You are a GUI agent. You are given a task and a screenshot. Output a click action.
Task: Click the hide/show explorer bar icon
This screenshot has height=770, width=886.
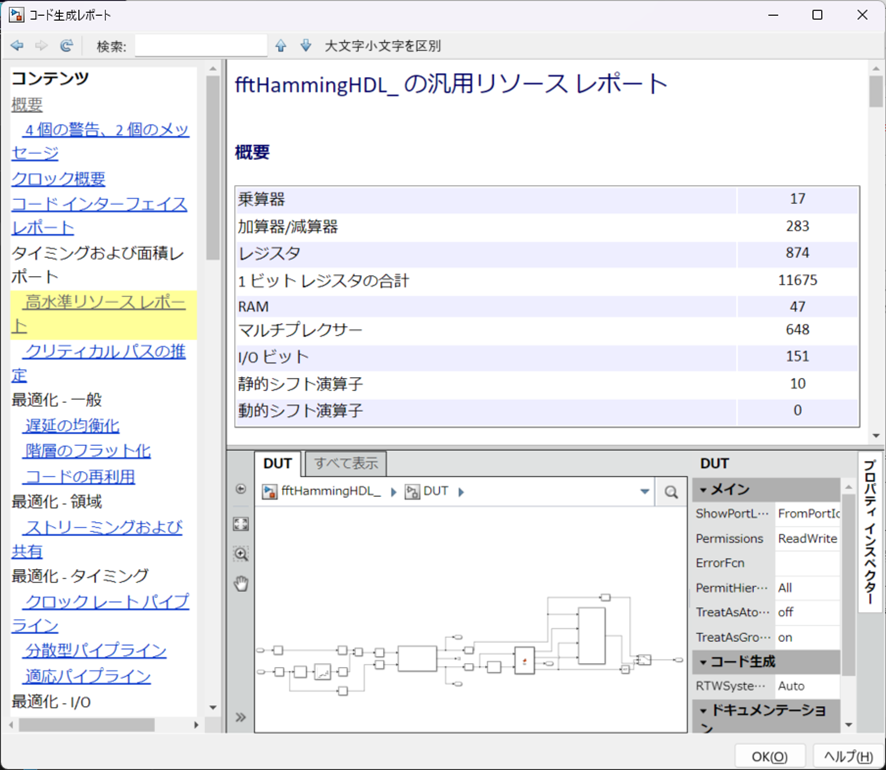click(x=240, y=489)
